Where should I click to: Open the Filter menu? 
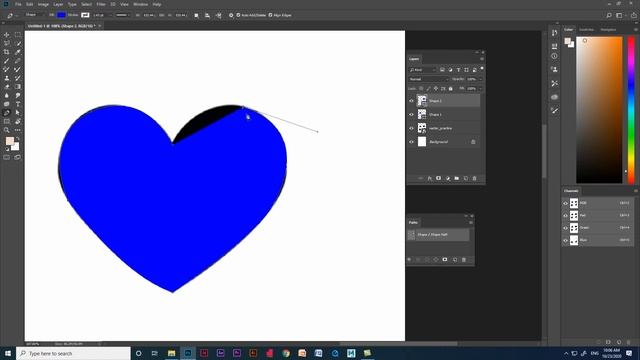[x=101, y=4]
